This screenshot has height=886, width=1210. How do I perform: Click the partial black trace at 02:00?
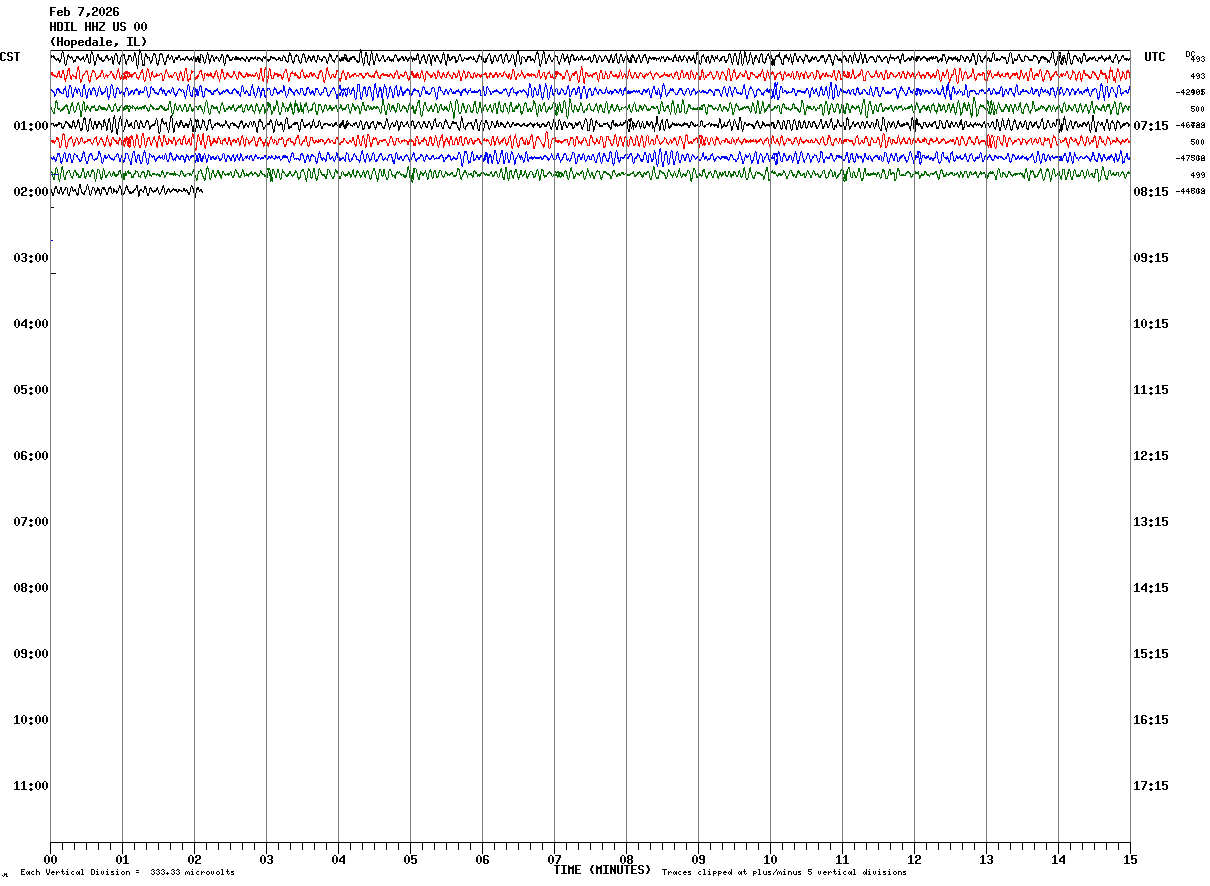[126, 190]
